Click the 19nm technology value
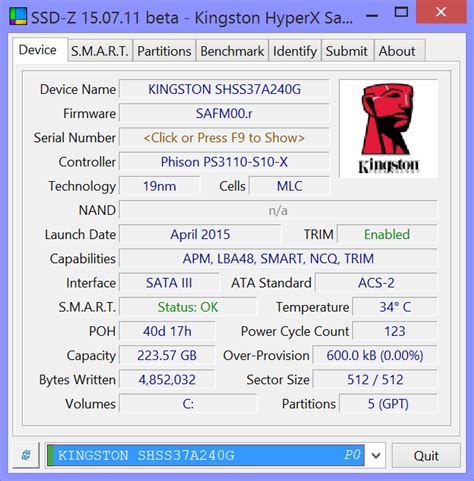The width and height of the screenshot is (474, 481). tap(160, 186)
